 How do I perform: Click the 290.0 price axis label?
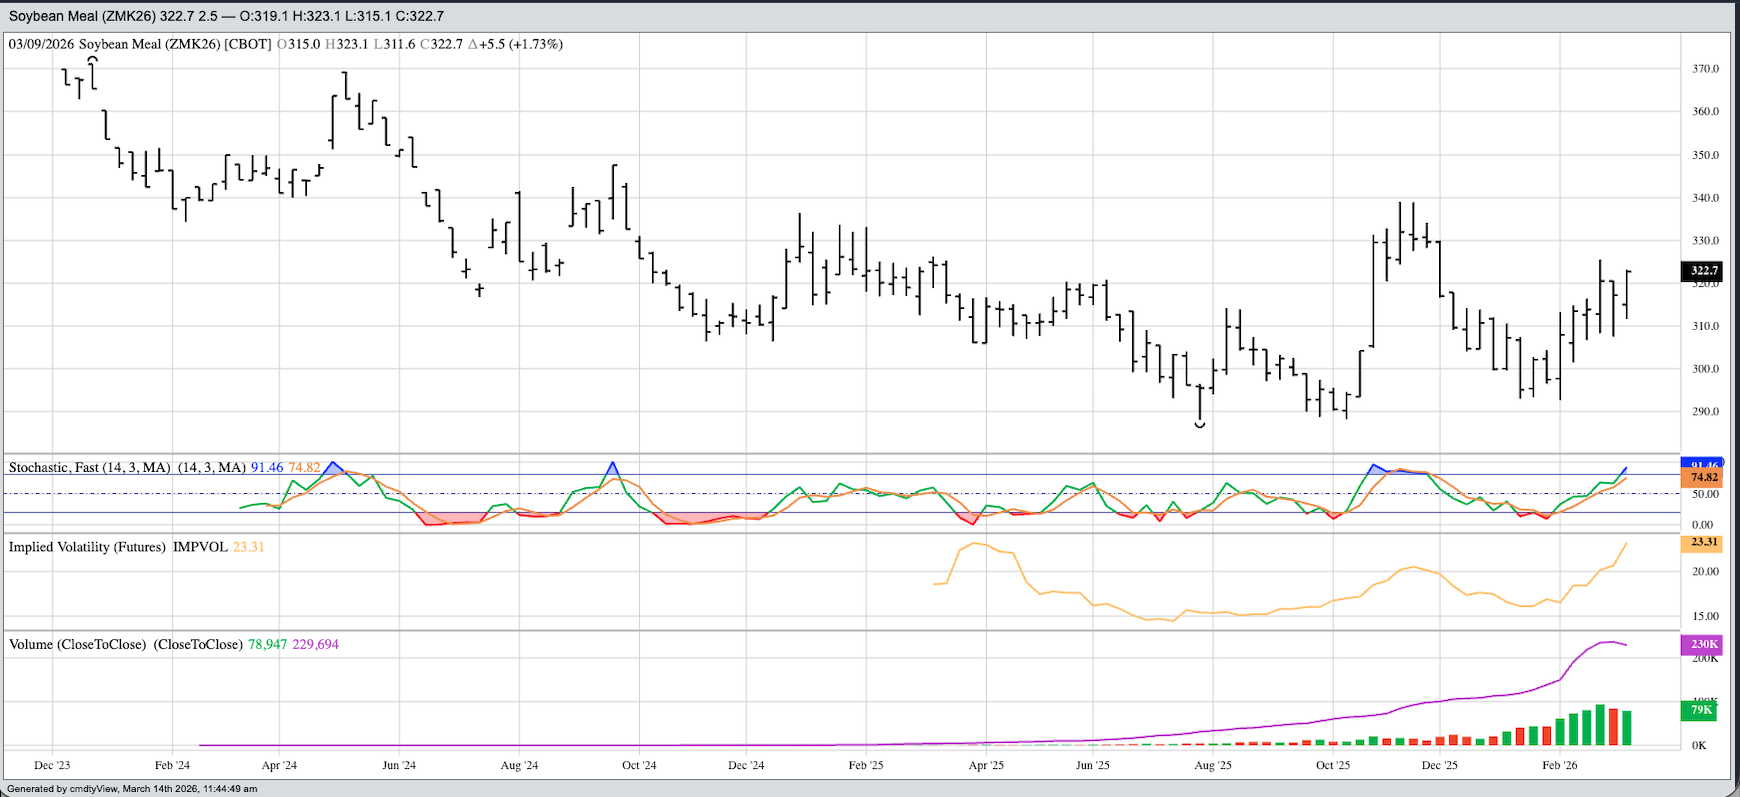[1705, 411]
